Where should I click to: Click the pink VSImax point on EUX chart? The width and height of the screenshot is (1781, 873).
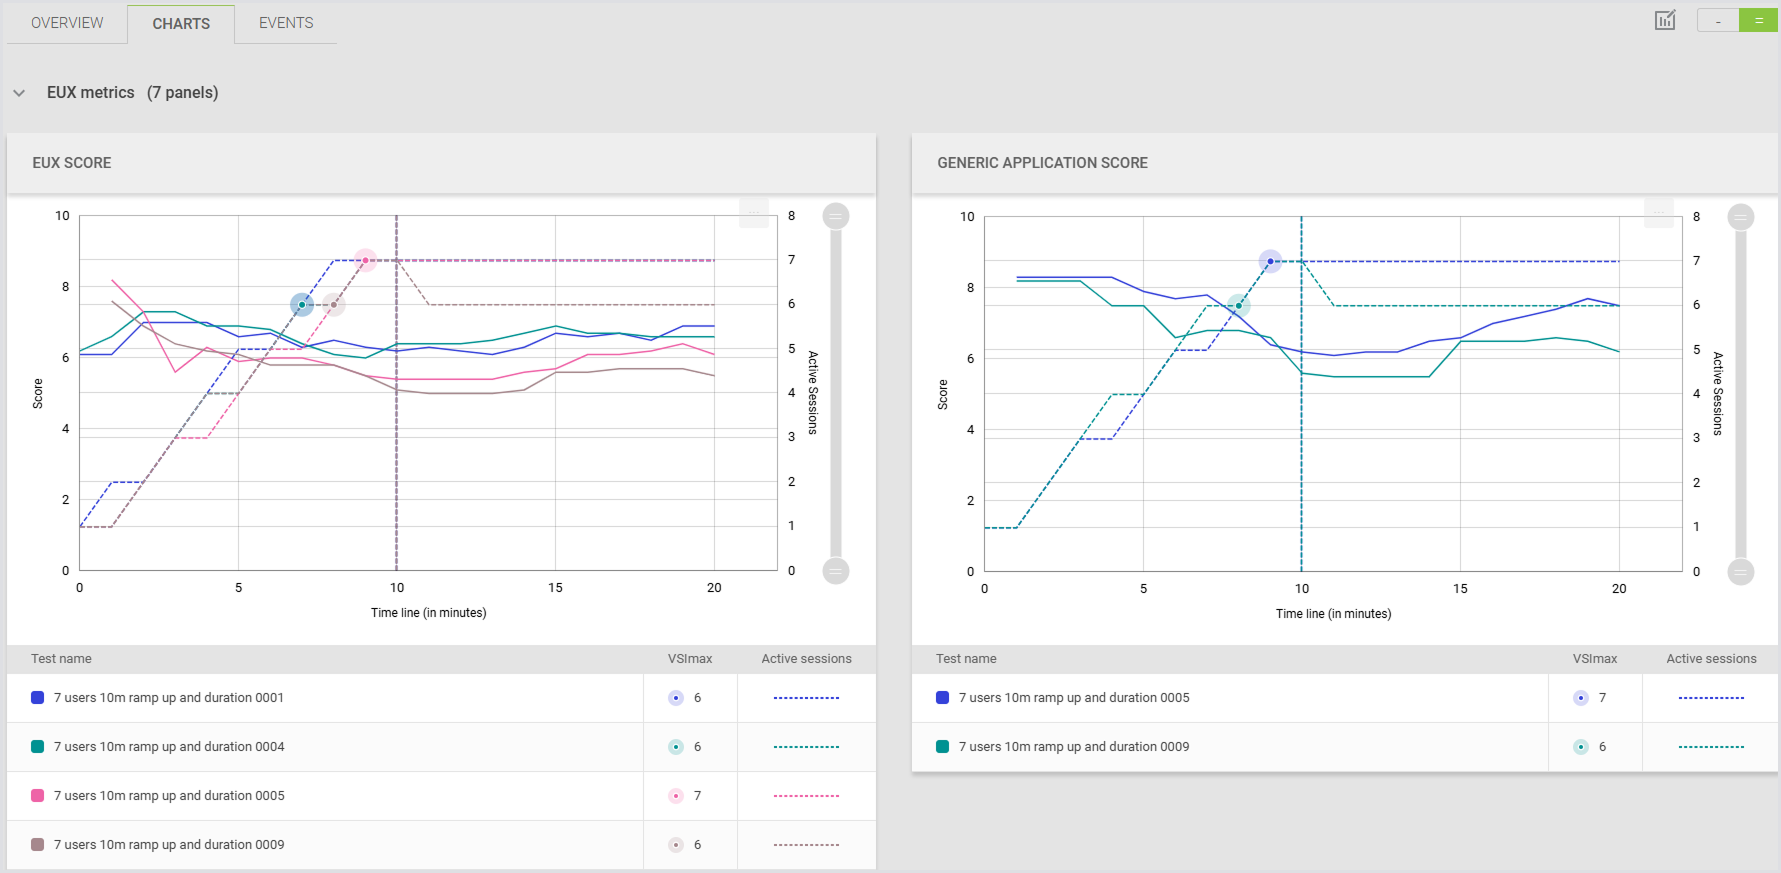click(x=366, y=261)
